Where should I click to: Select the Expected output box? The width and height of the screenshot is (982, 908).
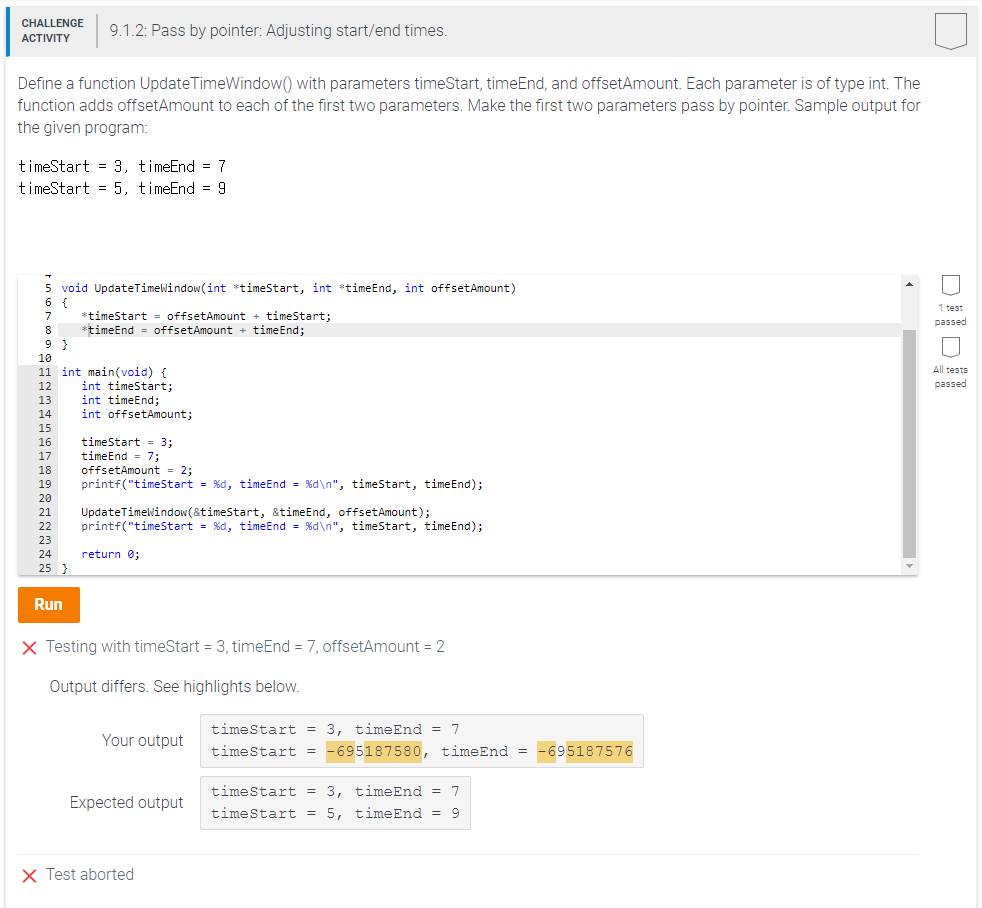point(335,802)
